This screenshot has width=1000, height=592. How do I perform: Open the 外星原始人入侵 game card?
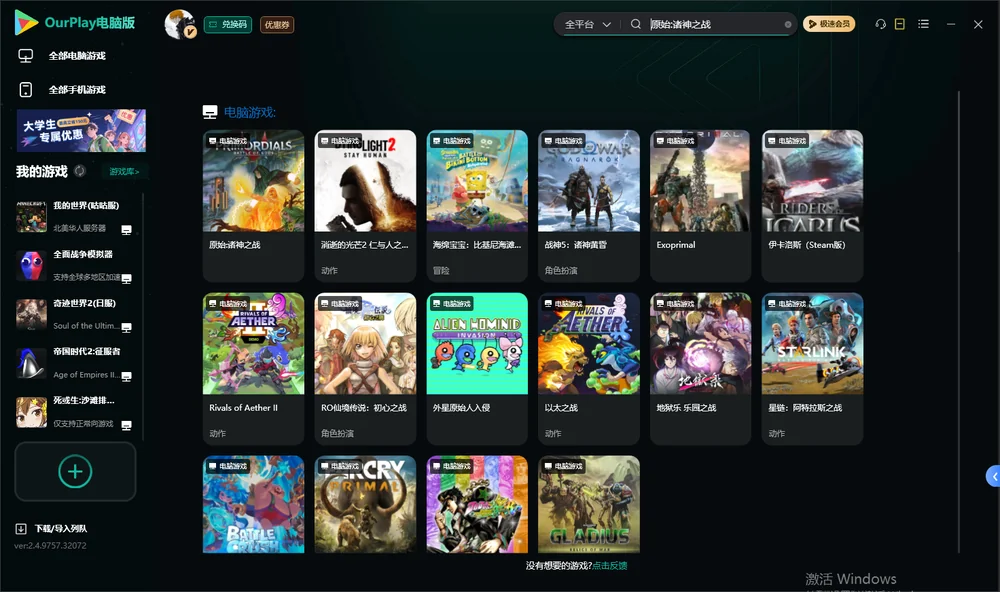477,369
